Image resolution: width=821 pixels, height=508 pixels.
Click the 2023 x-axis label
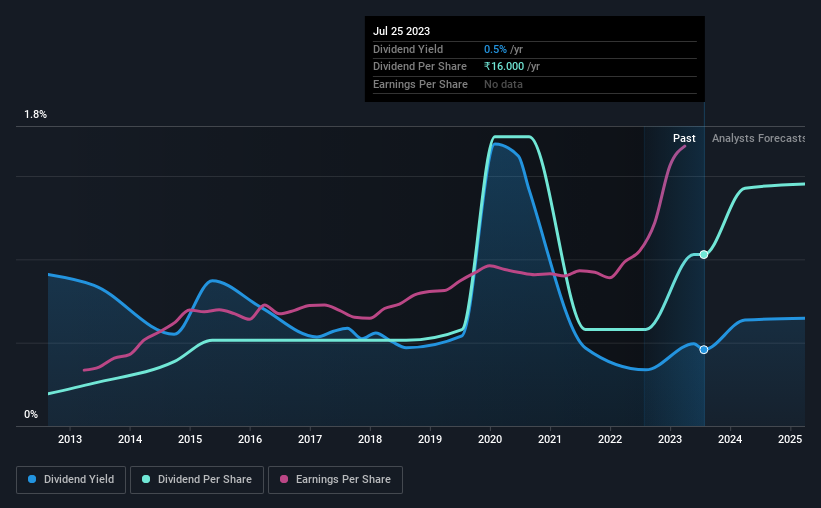tap(670, 439)
